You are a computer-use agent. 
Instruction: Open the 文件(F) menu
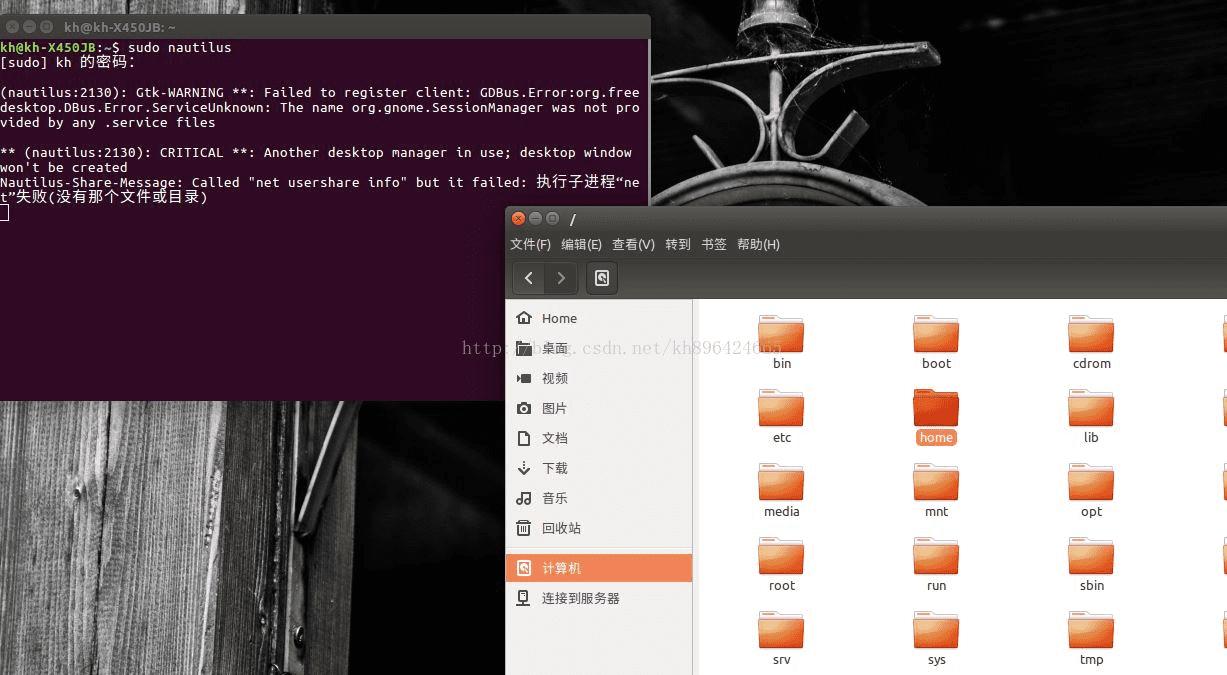click(530, 244)
